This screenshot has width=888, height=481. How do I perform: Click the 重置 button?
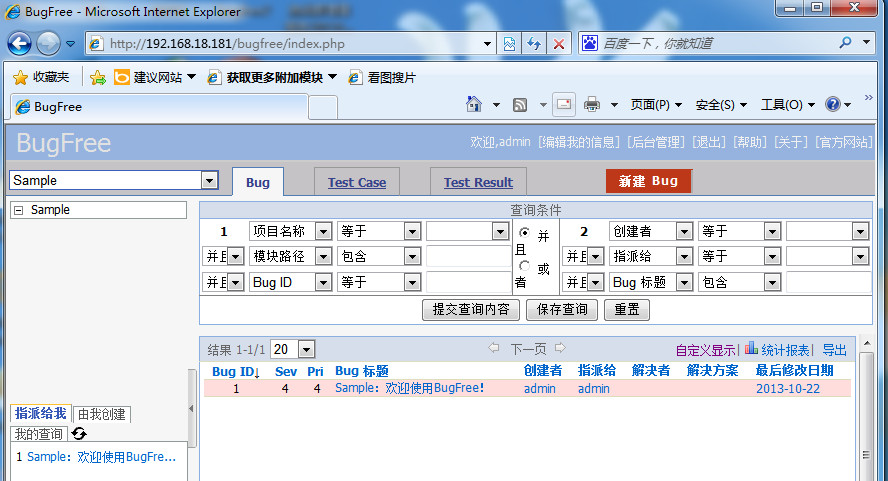coord(627,309)
